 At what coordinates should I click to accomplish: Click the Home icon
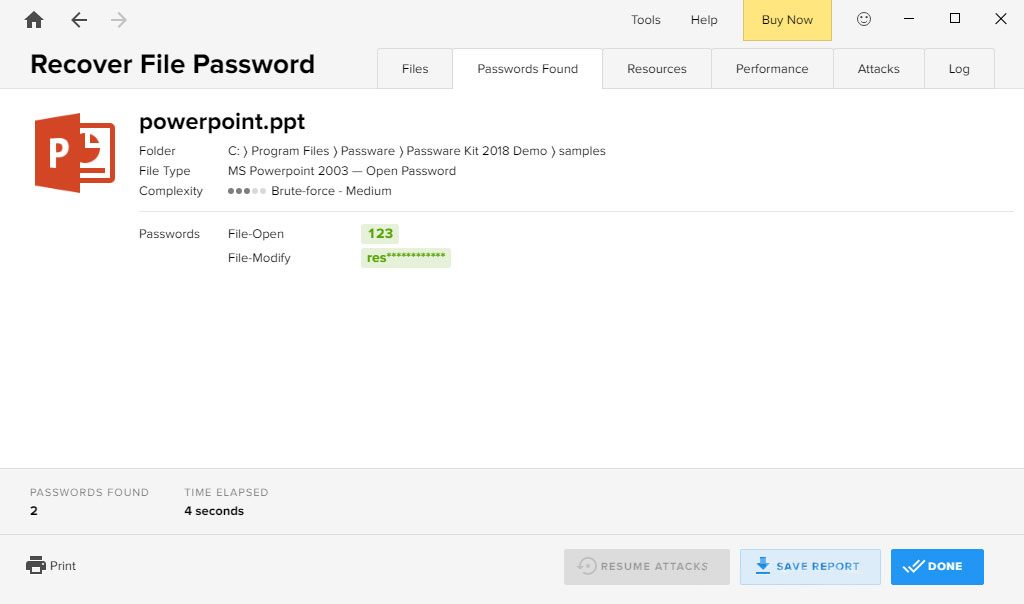[x=34, y=20]
